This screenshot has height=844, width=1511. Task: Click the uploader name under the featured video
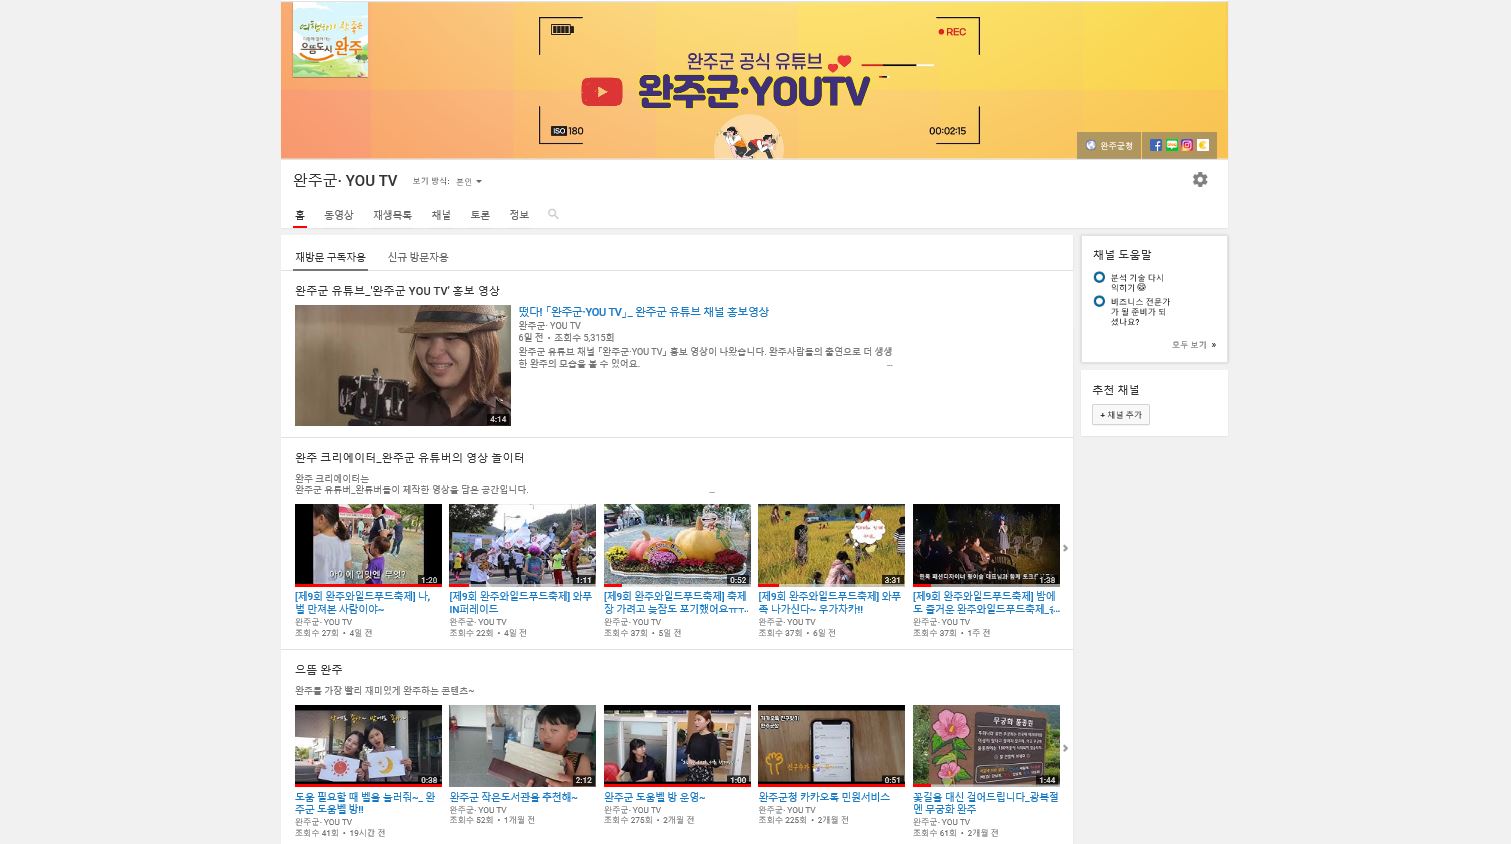click(x=549, y=326)
